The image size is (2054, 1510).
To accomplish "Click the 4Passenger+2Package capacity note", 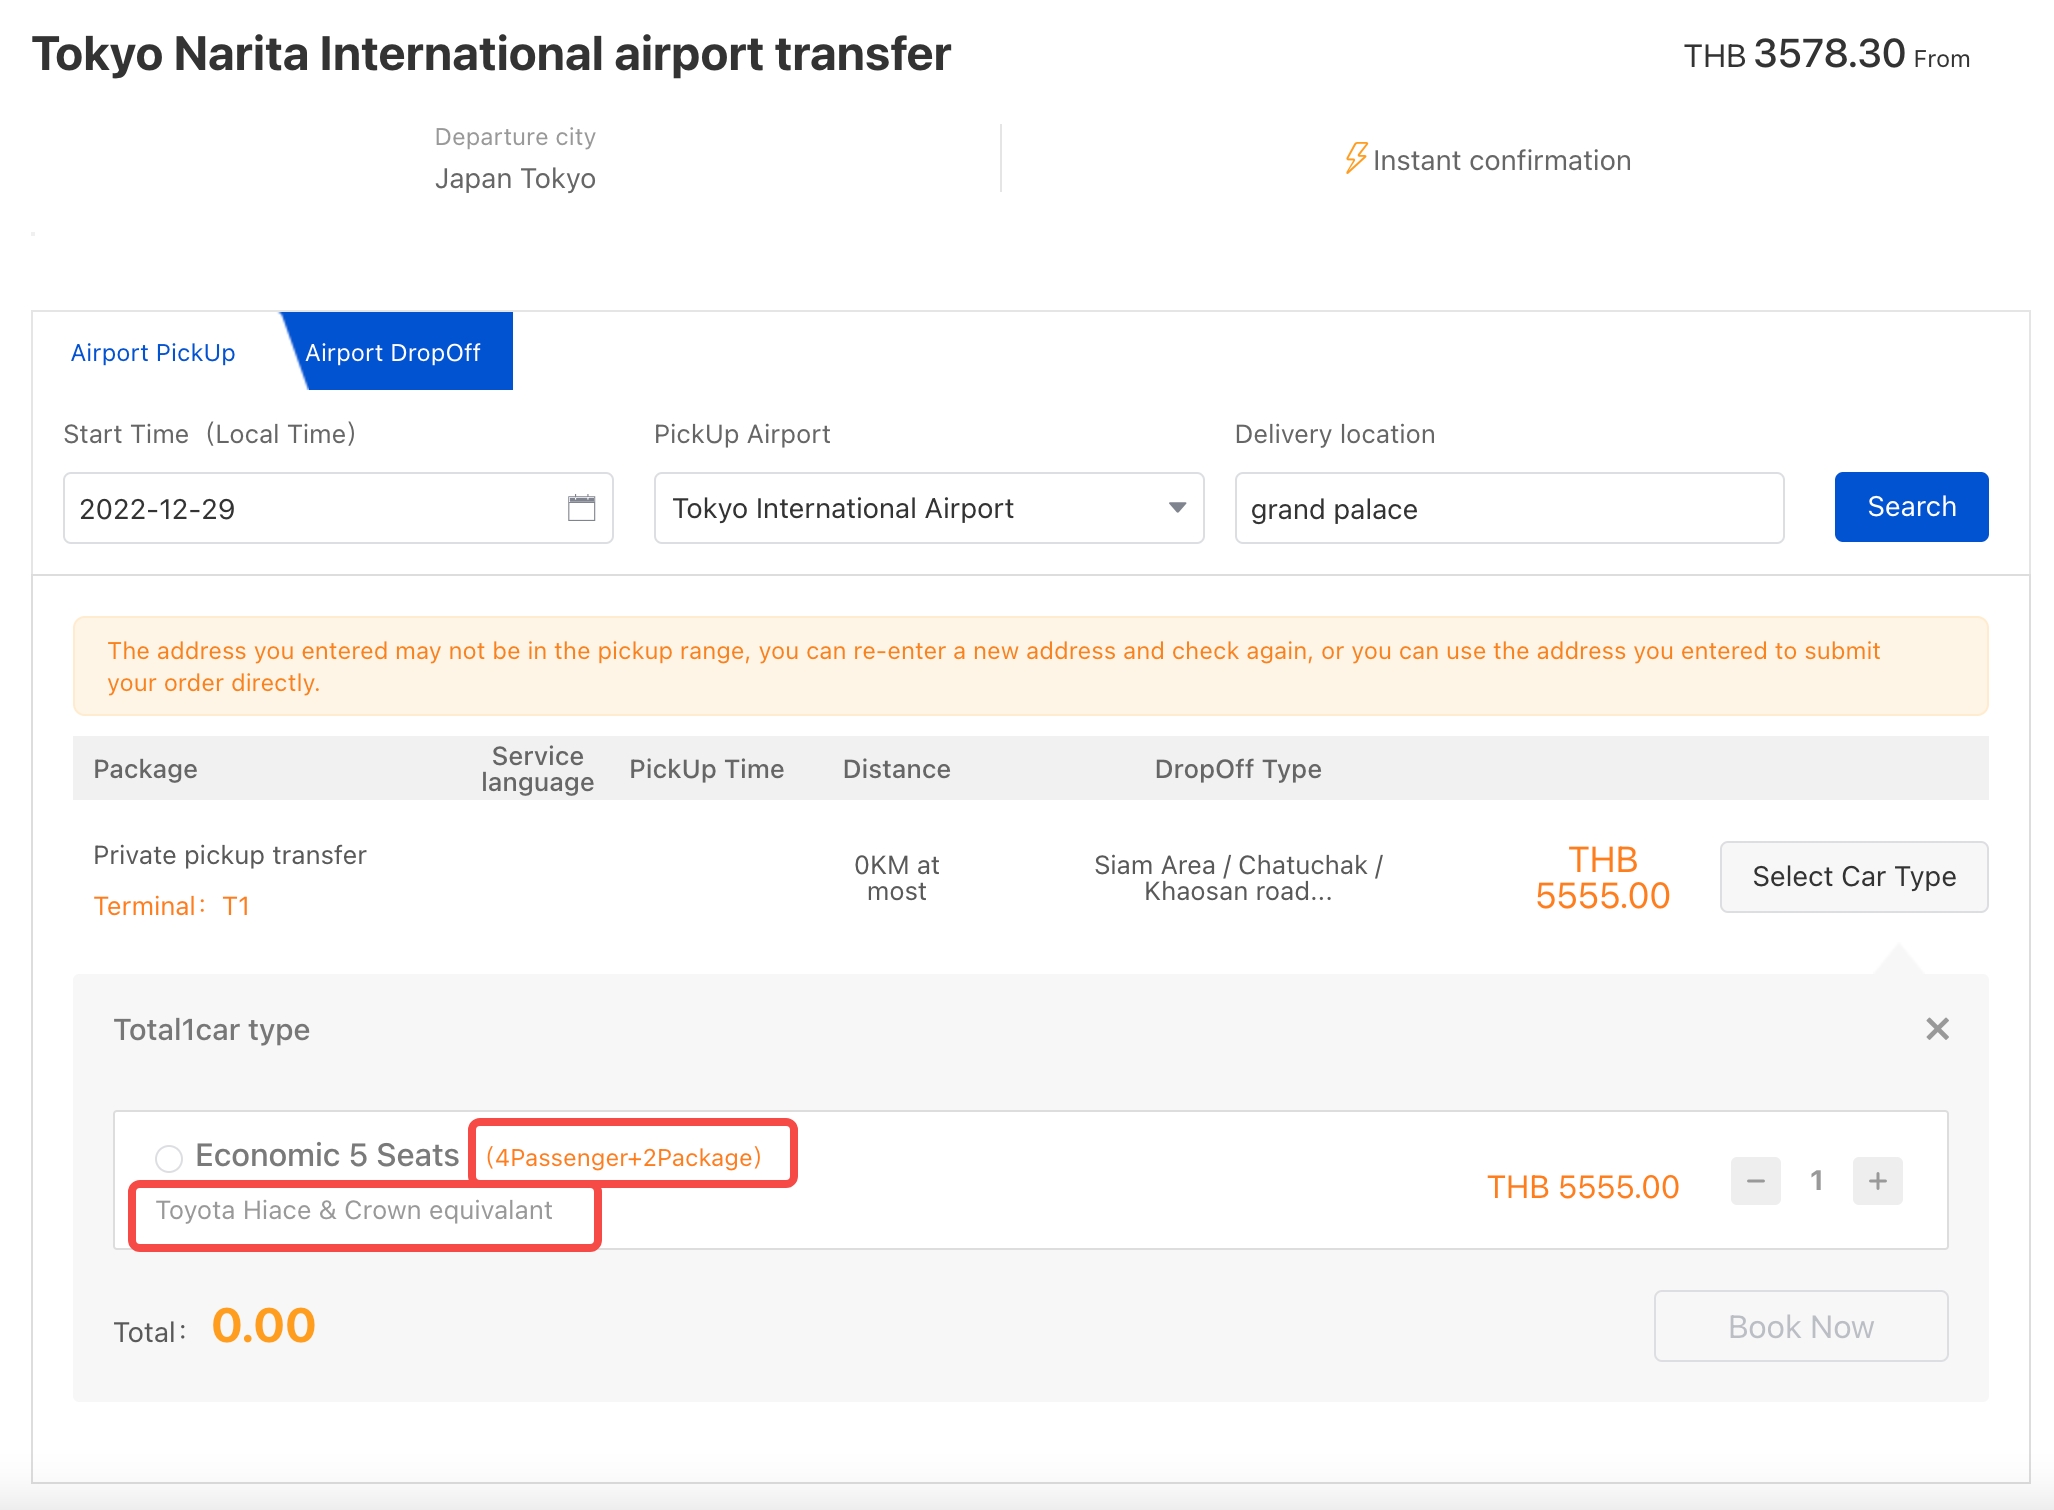I will point(624,1157).
